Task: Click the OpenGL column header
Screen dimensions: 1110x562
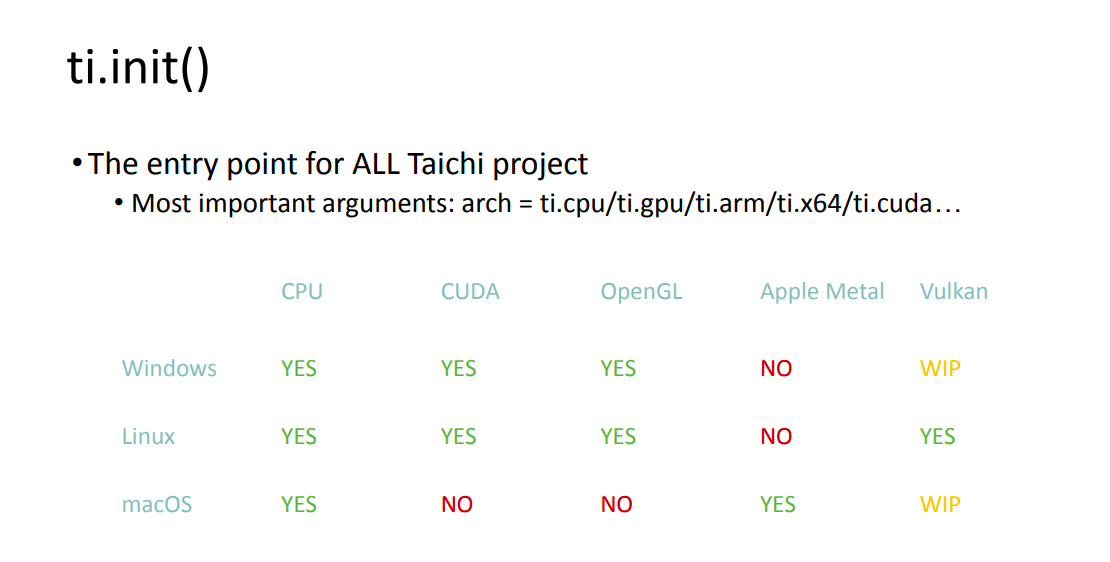Action: tap(641, 292)
